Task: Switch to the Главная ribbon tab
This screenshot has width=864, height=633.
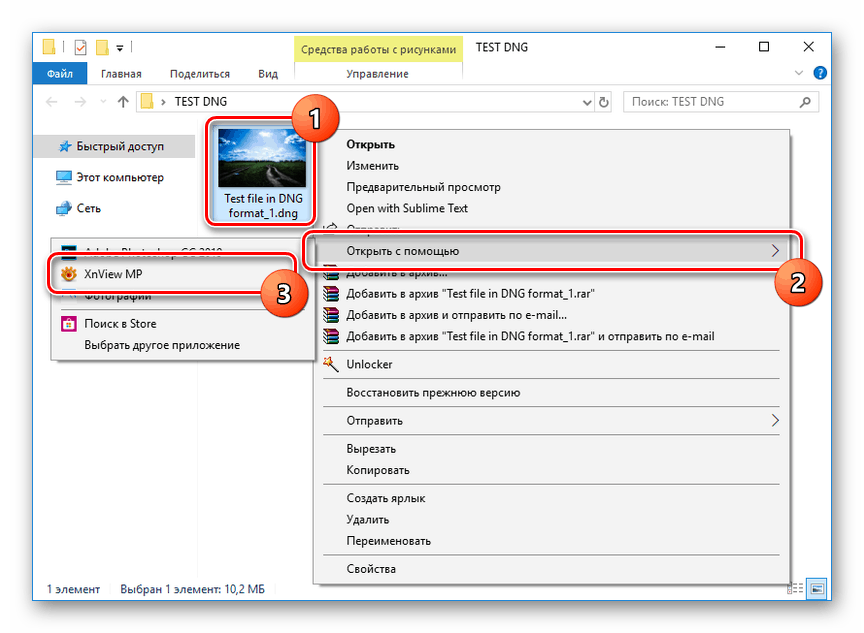Action: tap(121, 74)
